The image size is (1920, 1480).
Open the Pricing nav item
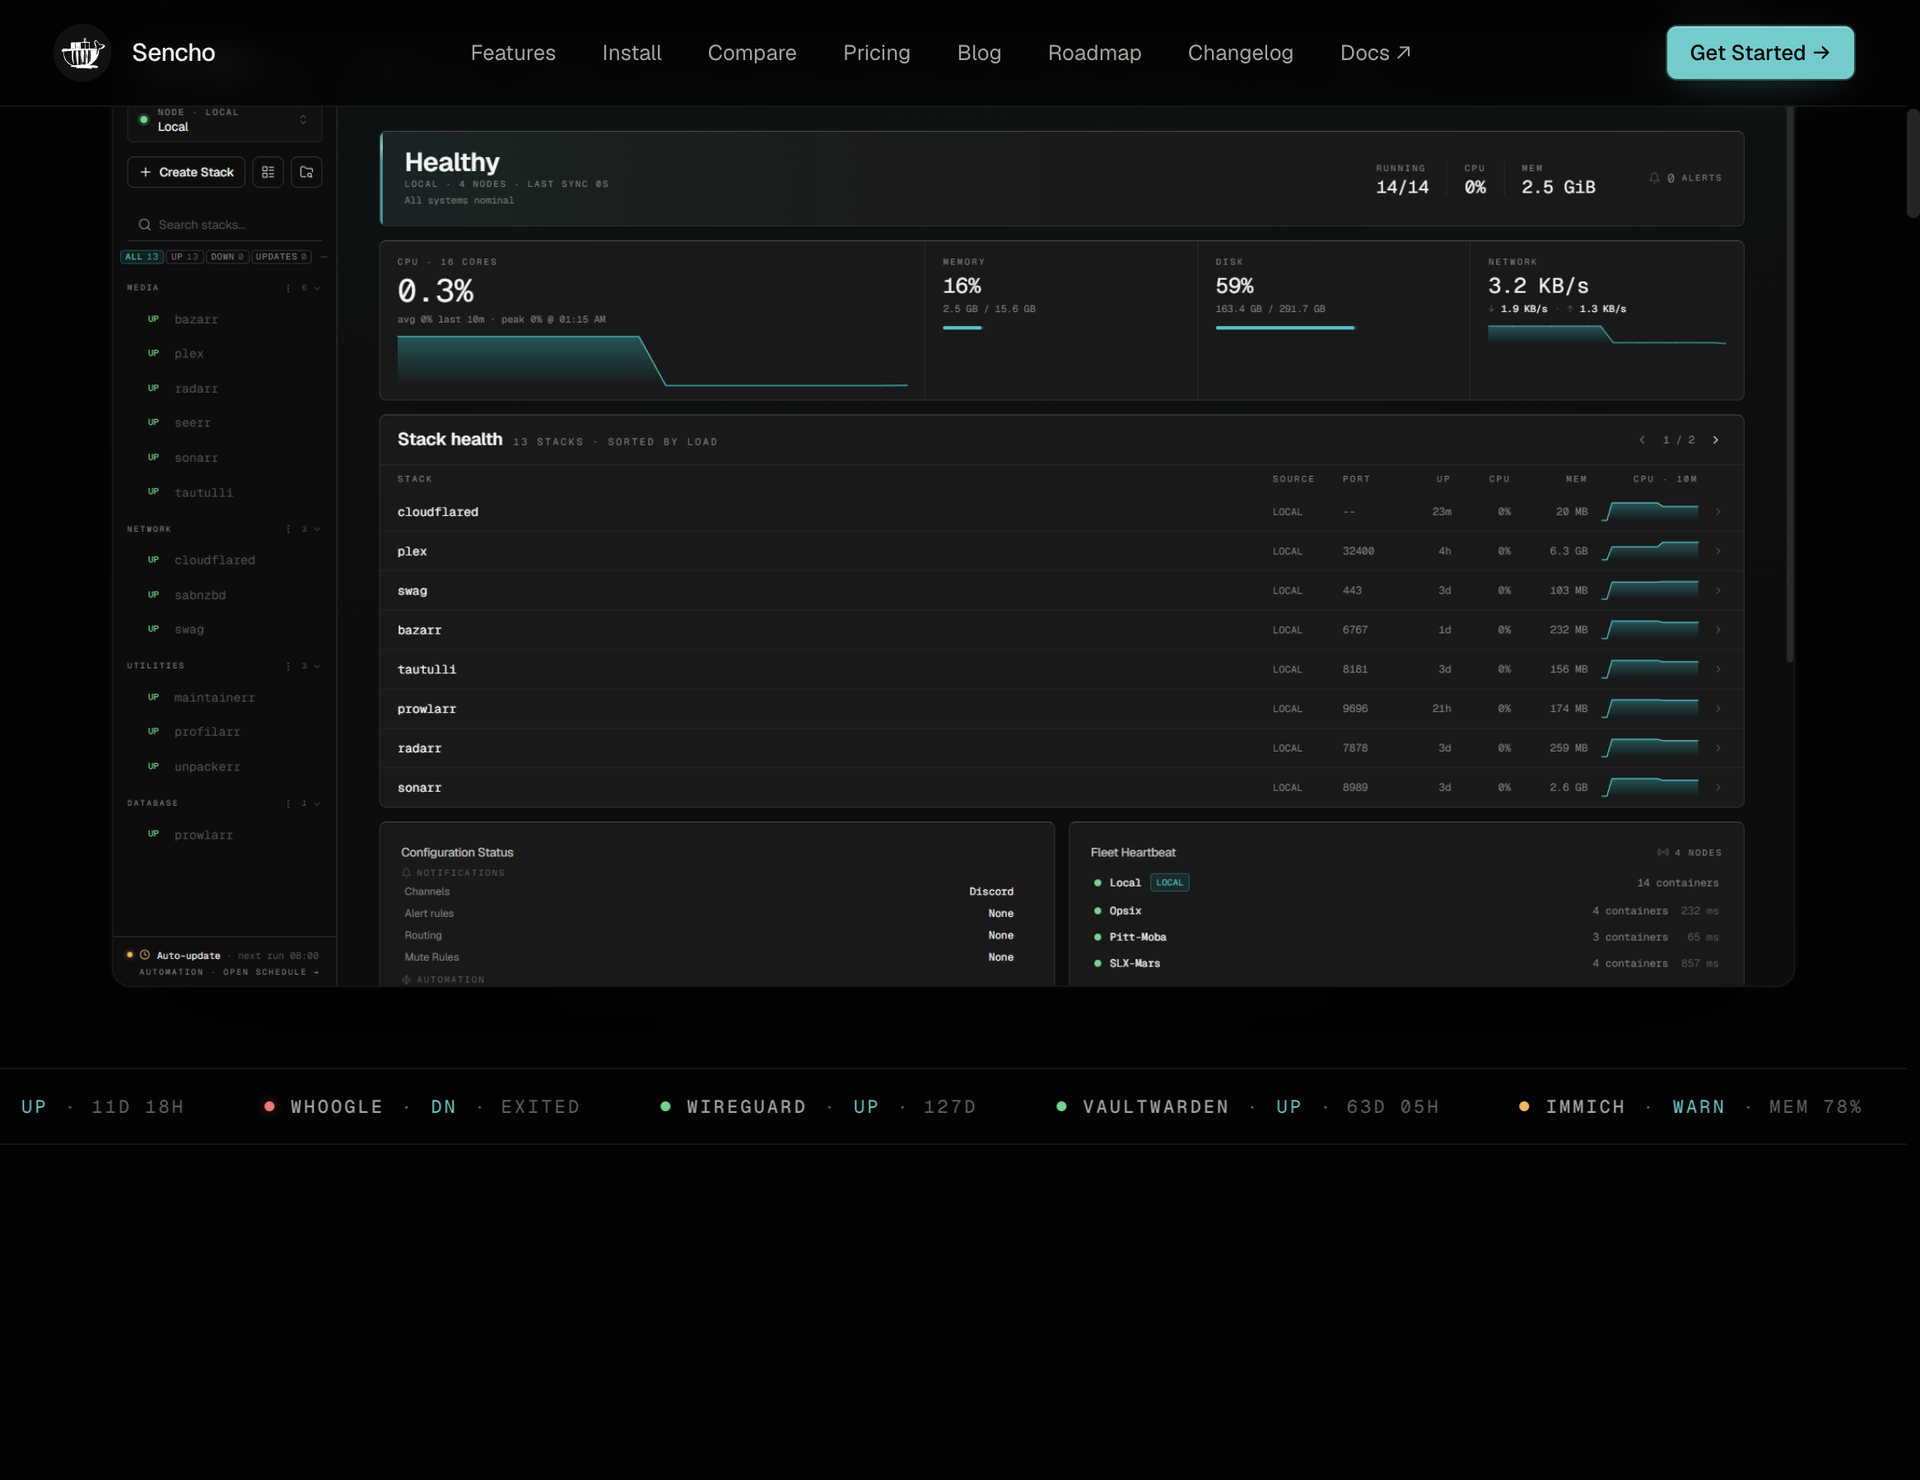[877, 53]
